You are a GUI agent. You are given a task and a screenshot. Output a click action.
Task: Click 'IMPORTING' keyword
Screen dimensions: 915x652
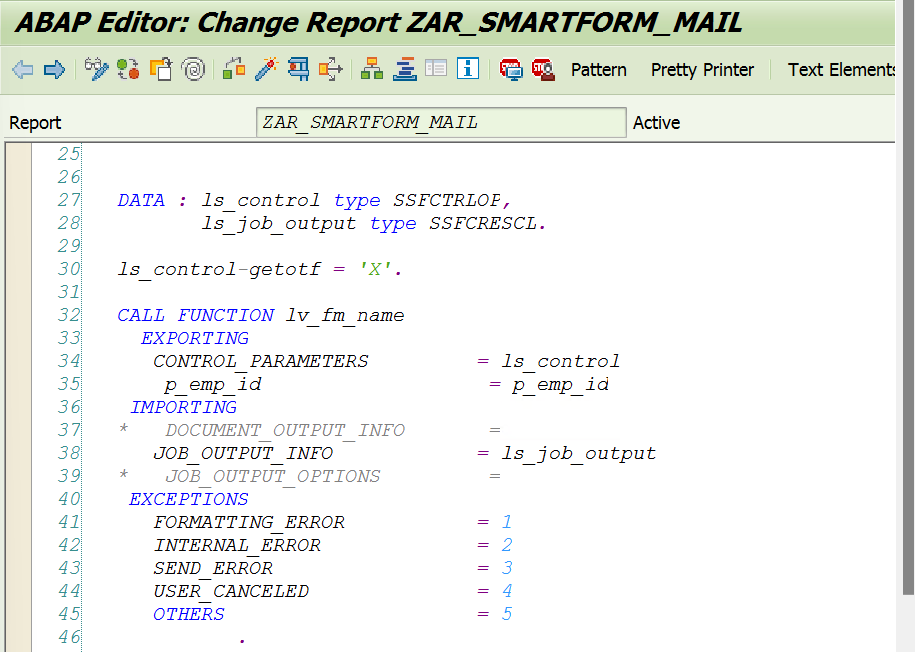pyautogui.click(x=183, y=407)
